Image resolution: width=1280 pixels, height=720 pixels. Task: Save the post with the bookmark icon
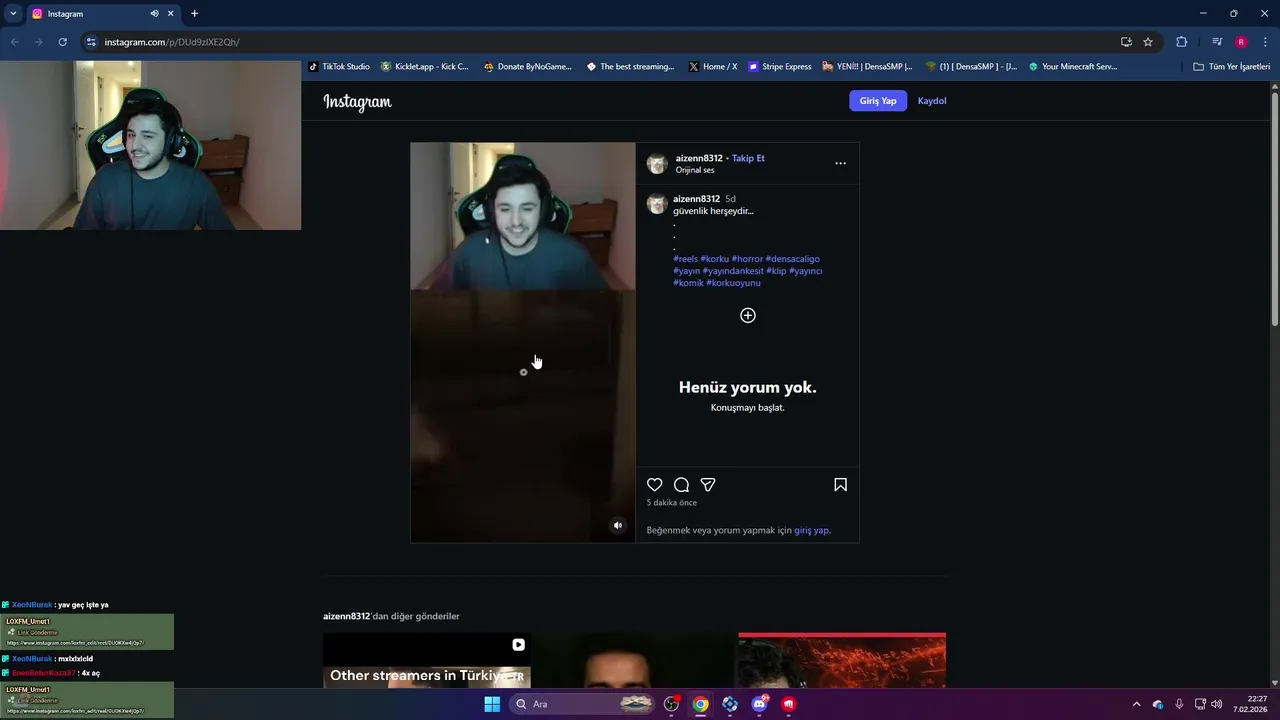click(840, 485)
